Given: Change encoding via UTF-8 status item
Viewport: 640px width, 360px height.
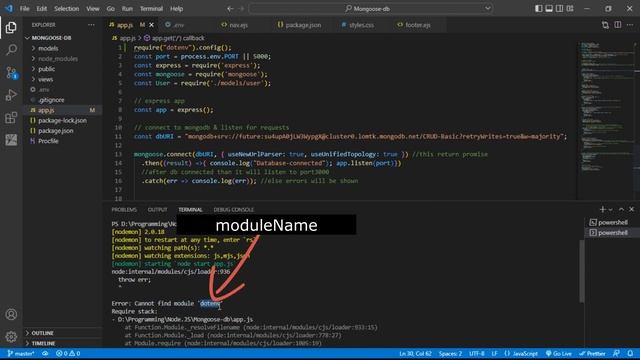Looking at the screenshot, I should 476,353.
